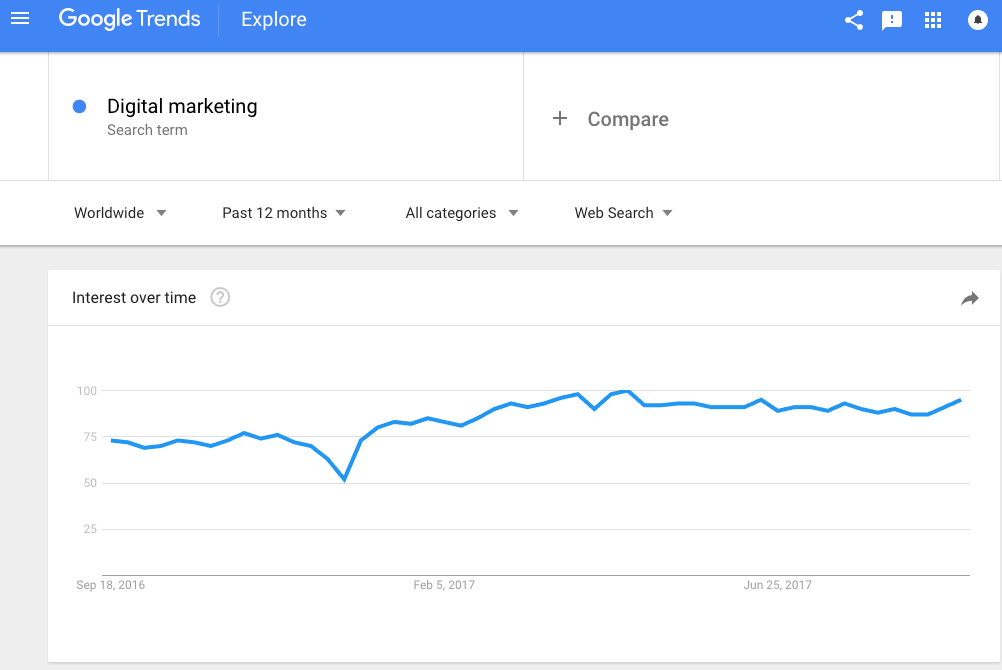Expand the All categories dropdown
This screenshot has width=1002, height=670.
(x=461, y=213)
